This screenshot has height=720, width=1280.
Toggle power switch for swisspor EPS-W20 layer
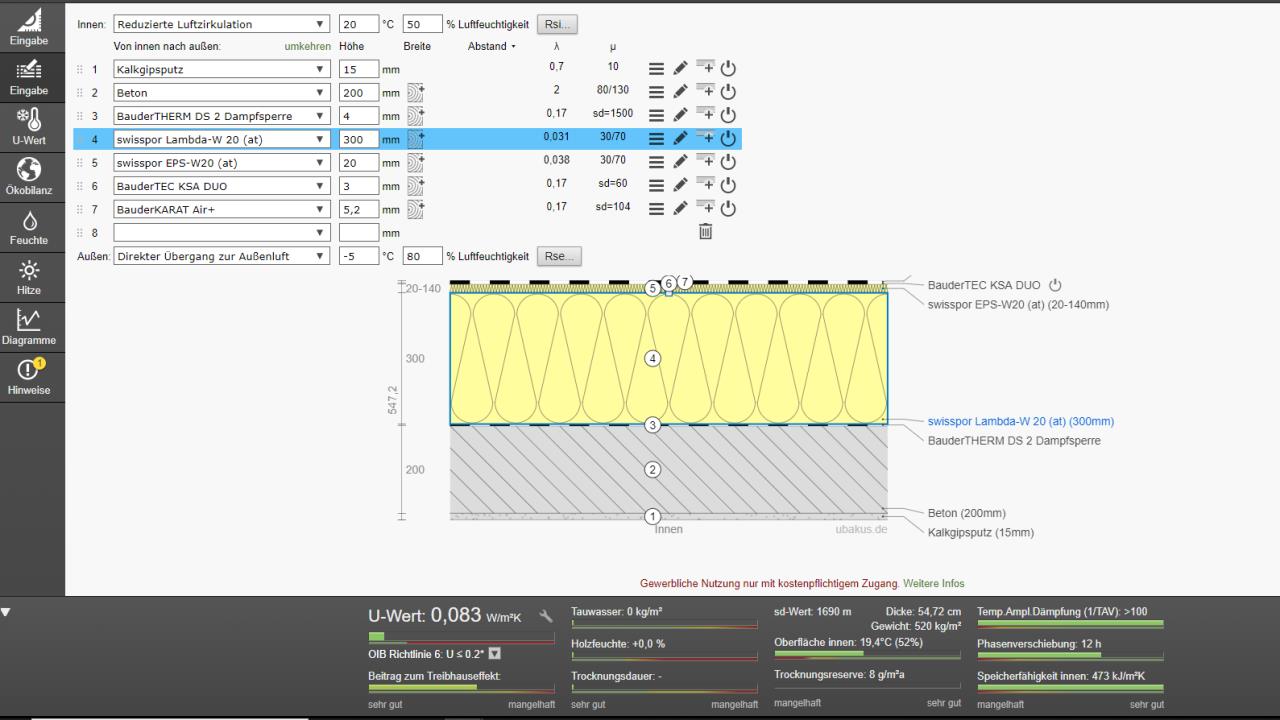pyautogui.click(x=728, y=162)
